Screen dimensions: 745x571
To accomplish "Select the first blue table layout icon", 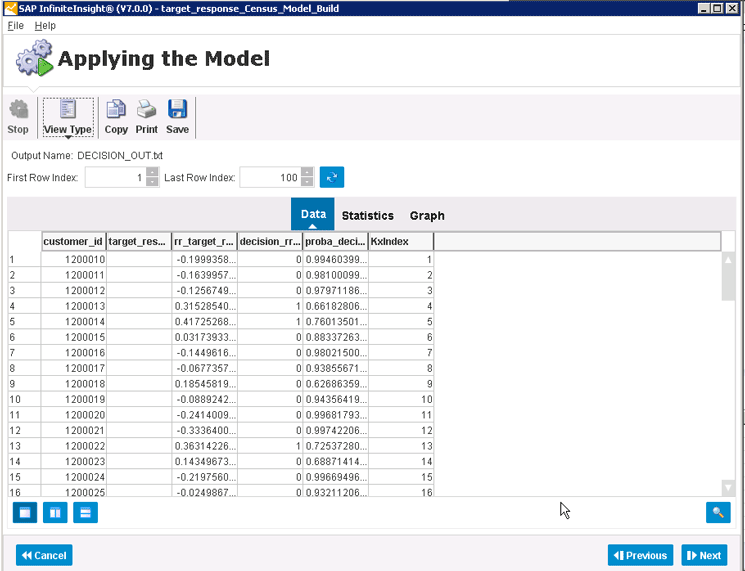I will [x=25, y=512].
